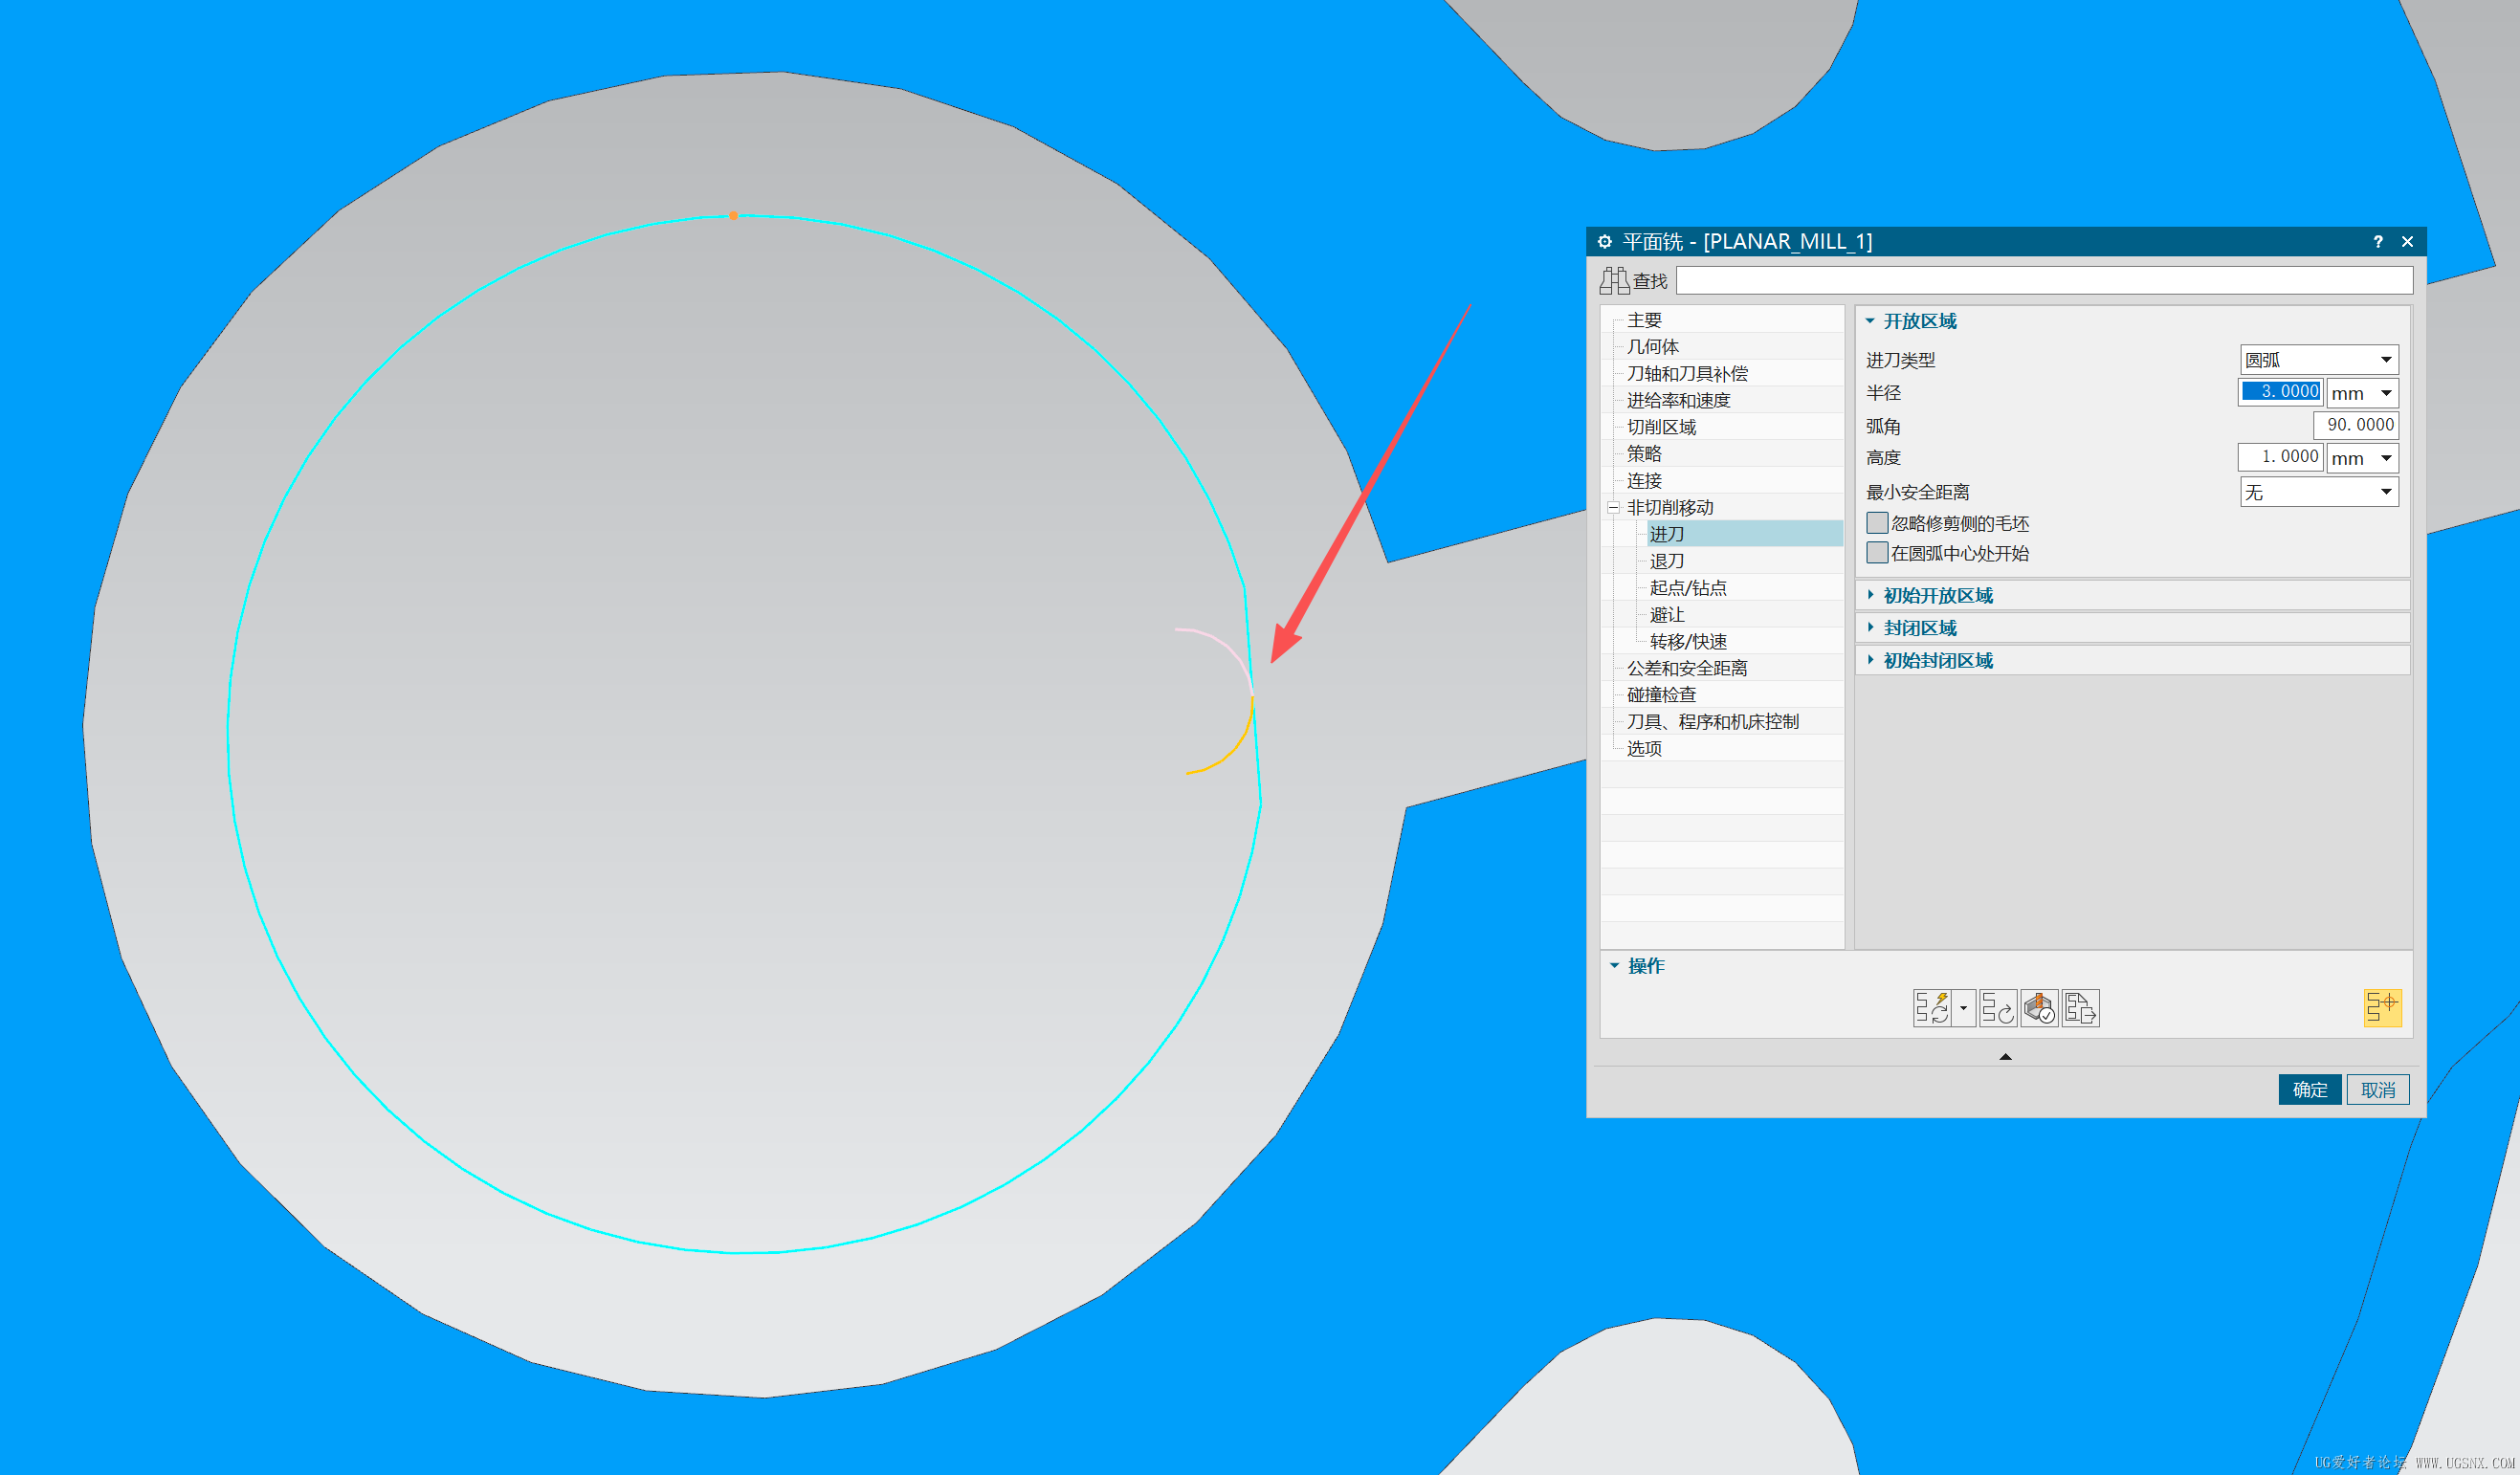Click the 半径 value input field
Image resolution: width=2520 pixels, height=1475 pixels.
click(x=2280, y=392)
